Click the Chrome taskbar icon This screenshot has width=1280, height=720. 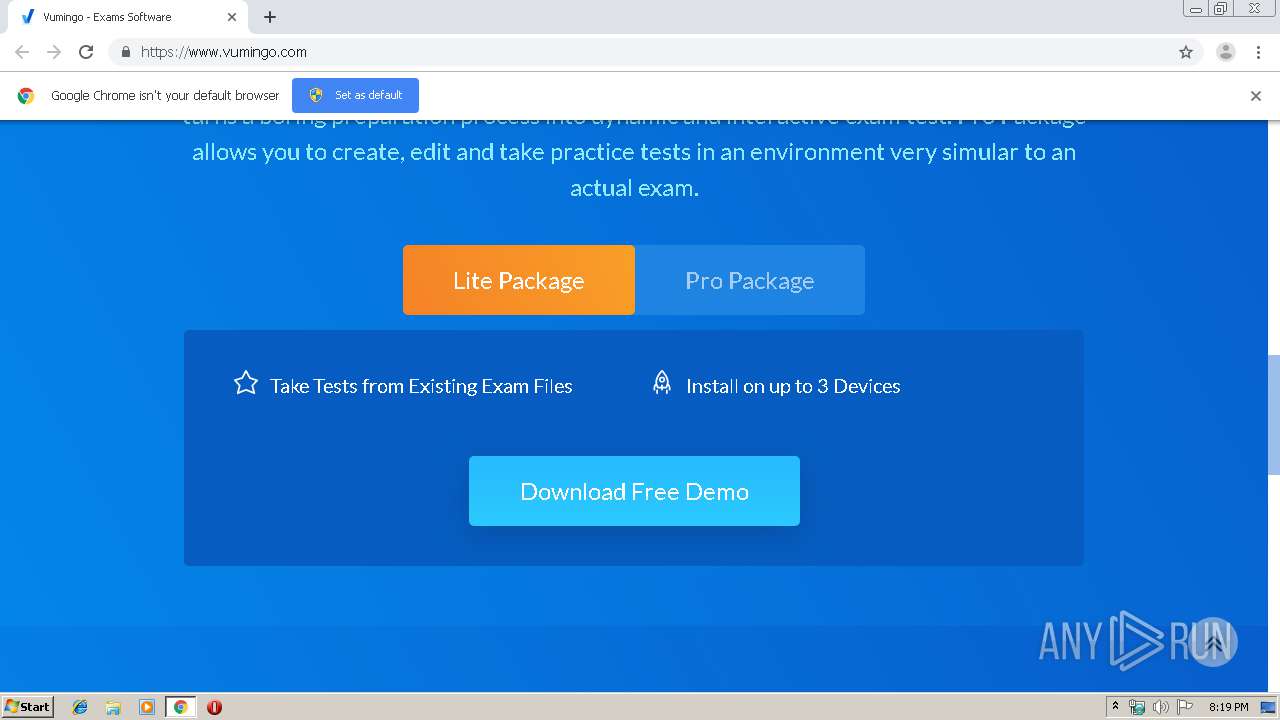180,707
